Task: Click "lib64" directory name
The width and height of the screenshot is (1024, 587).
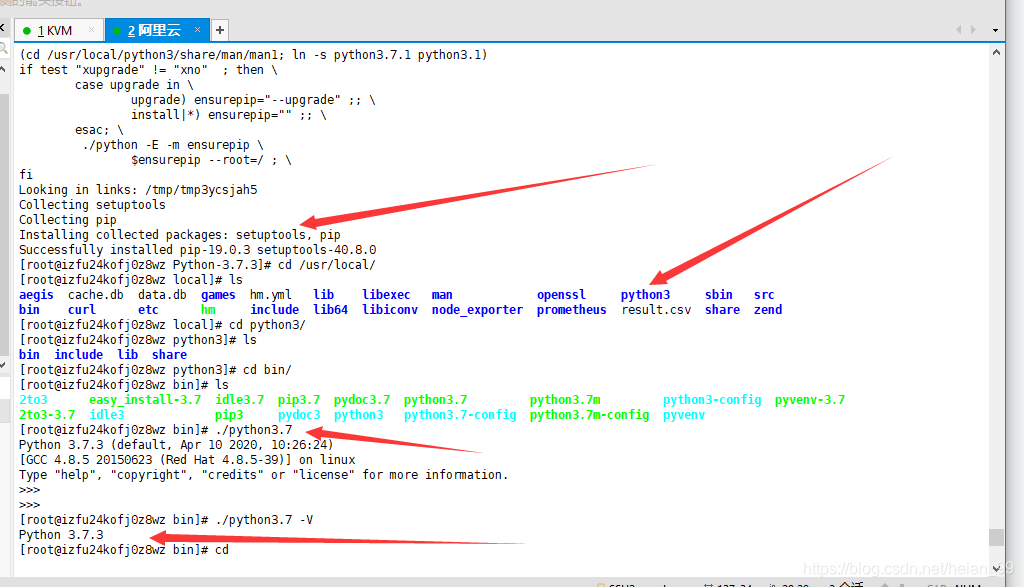Action: click(330, 310)
